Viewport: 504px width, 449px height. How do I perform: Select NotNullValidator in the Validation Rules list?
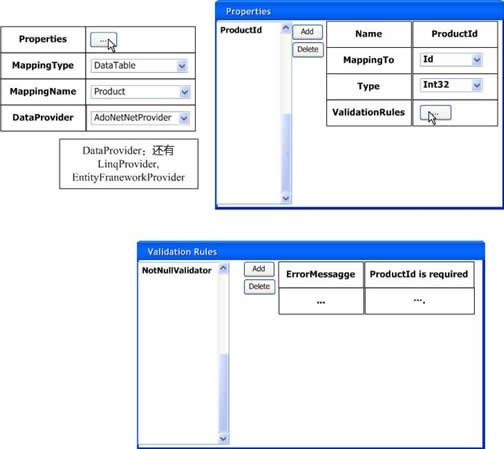(177, 270)
